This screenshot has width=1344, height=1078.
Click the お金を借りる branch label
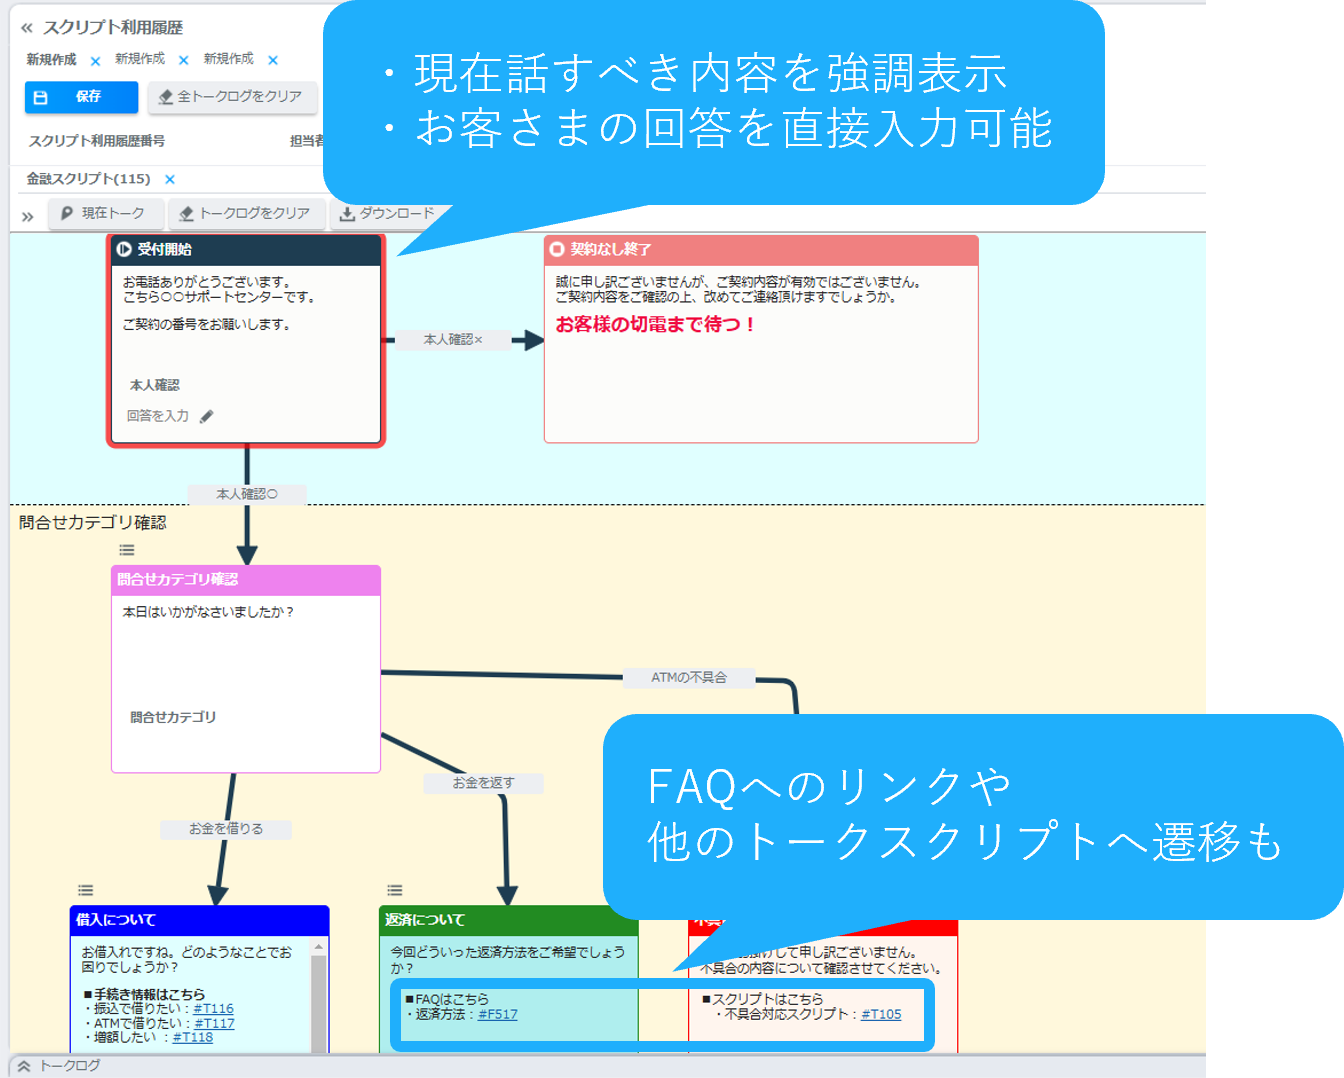click(226, 829)
